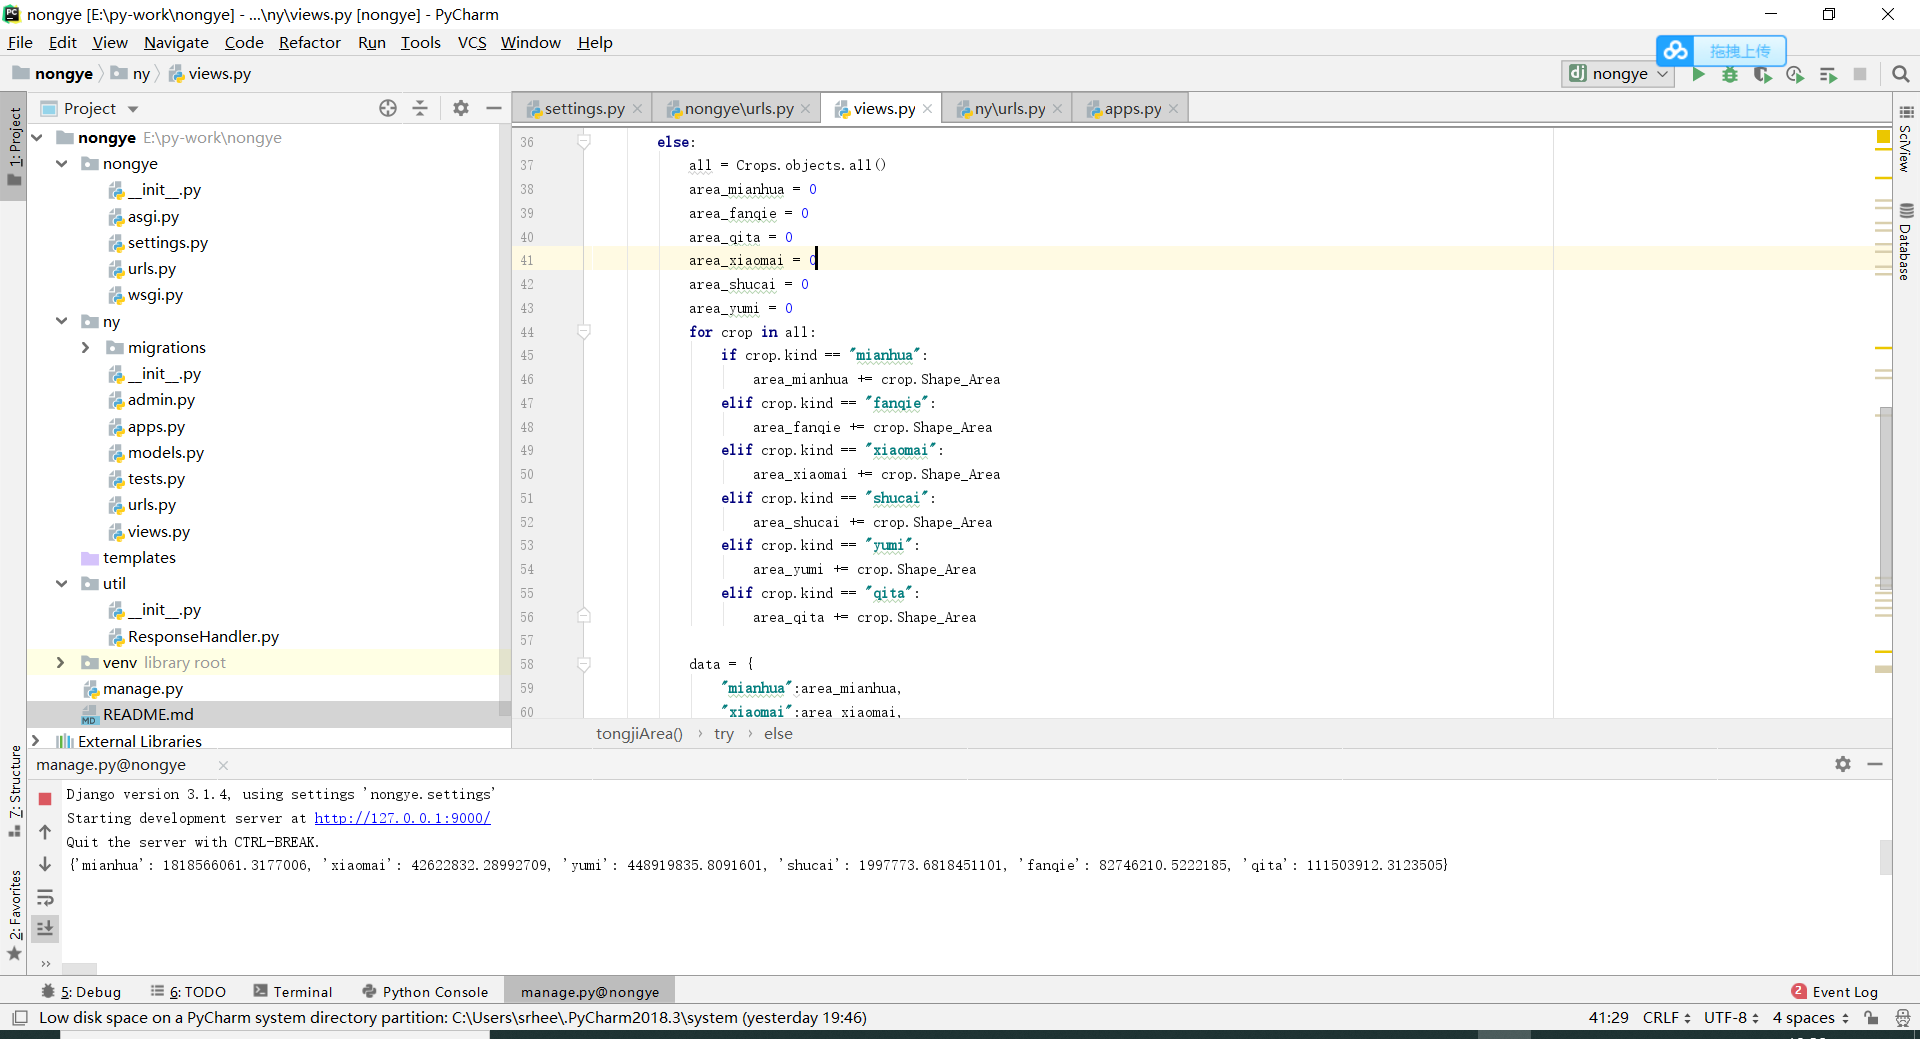Collapse the util folder
This screenshot has height=1039, width=1920.
coord(61,584)
